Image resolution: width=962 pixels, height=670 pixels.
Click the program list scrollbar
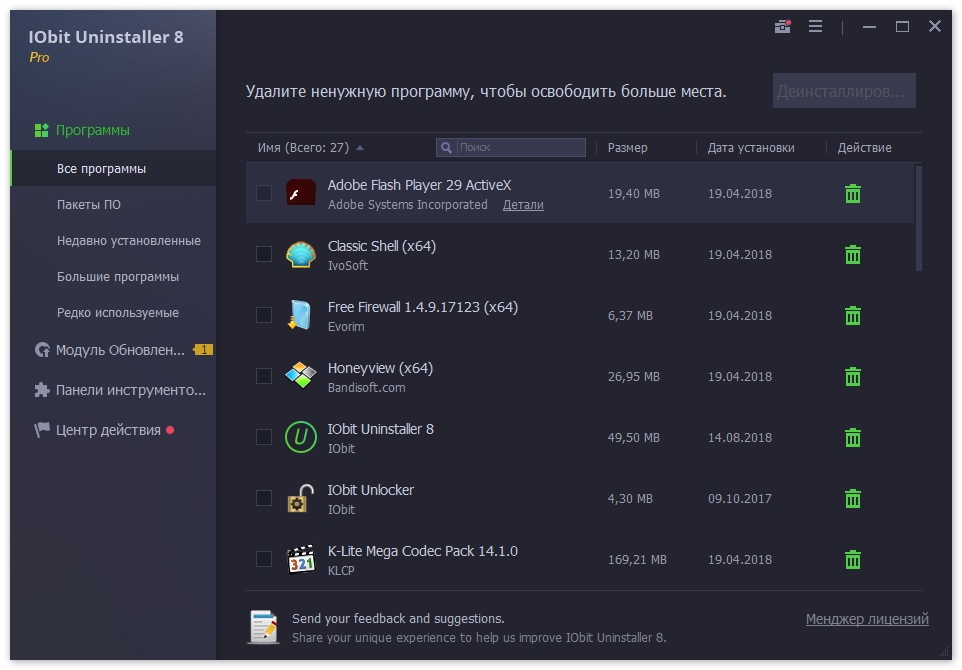(918, 220)
